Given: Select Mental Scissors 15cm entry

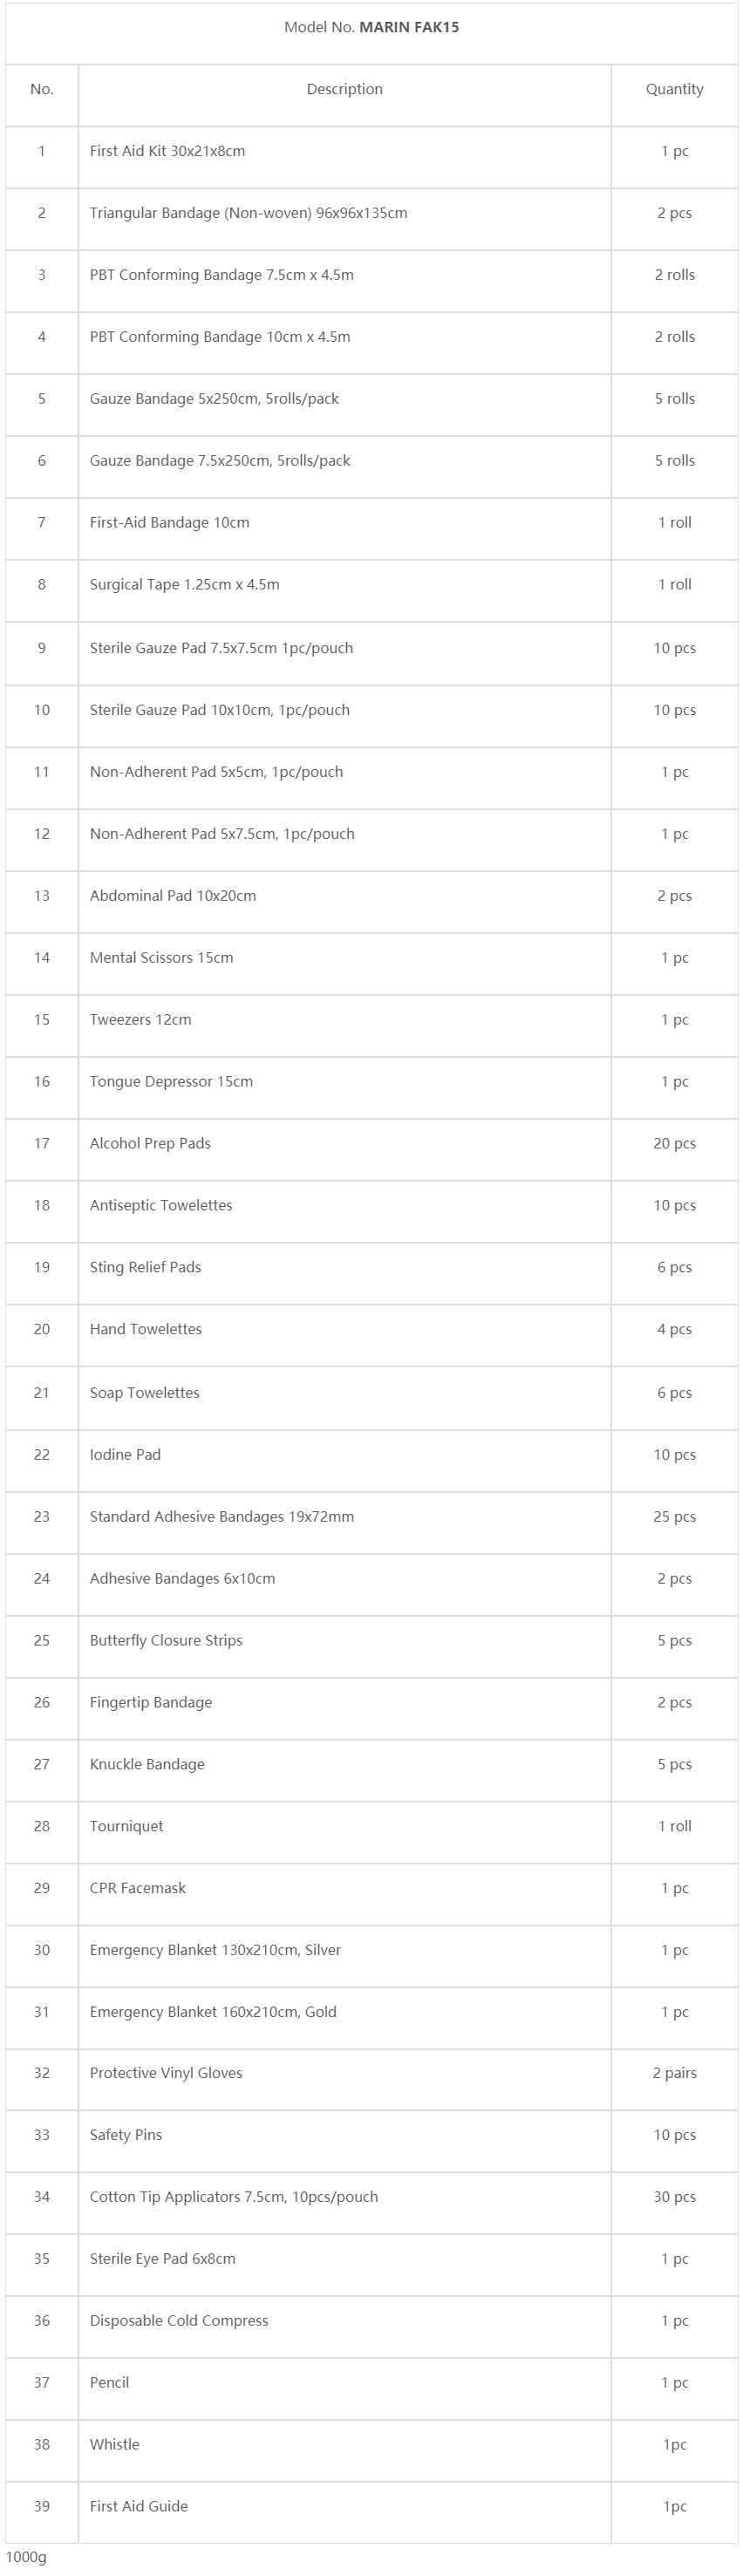Looking at the screenshot, I should click(x=161, y=958).
